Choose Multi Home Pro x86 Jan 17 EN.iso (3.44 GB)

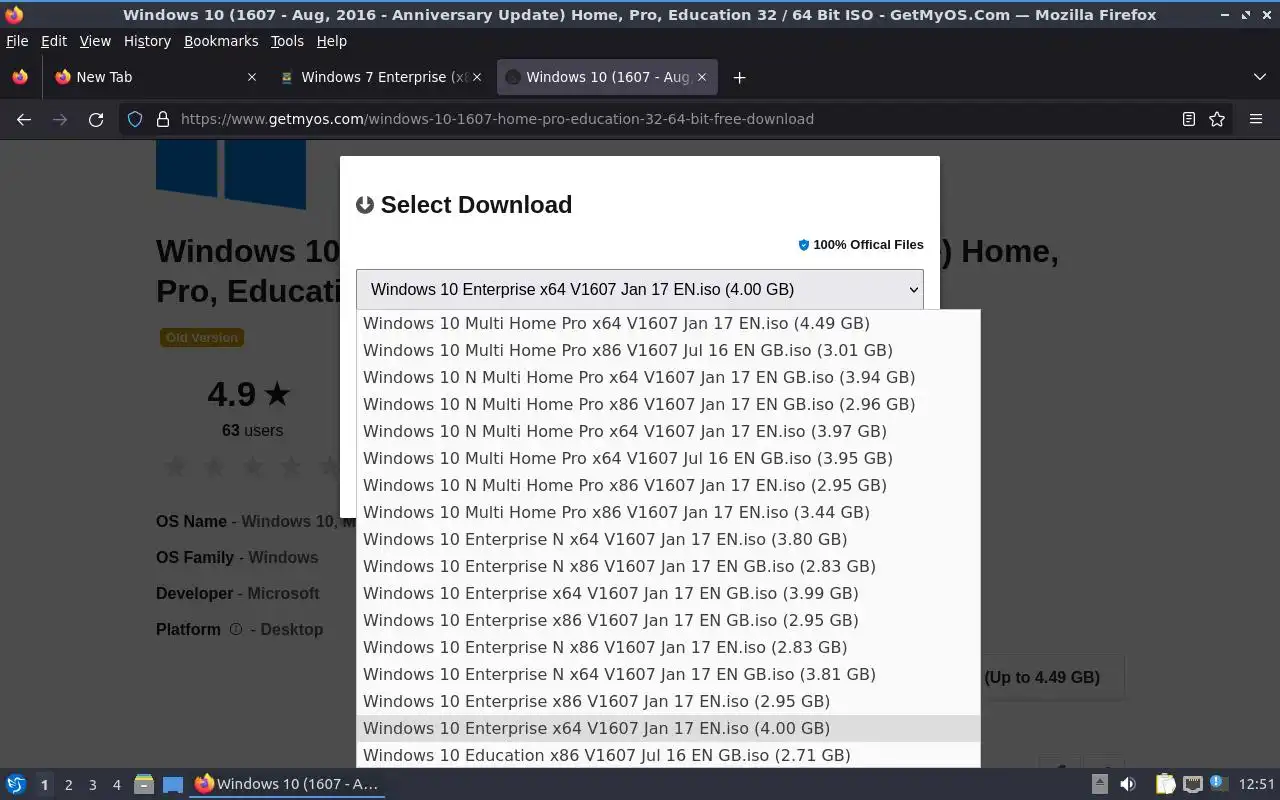[x=668, y=512]
